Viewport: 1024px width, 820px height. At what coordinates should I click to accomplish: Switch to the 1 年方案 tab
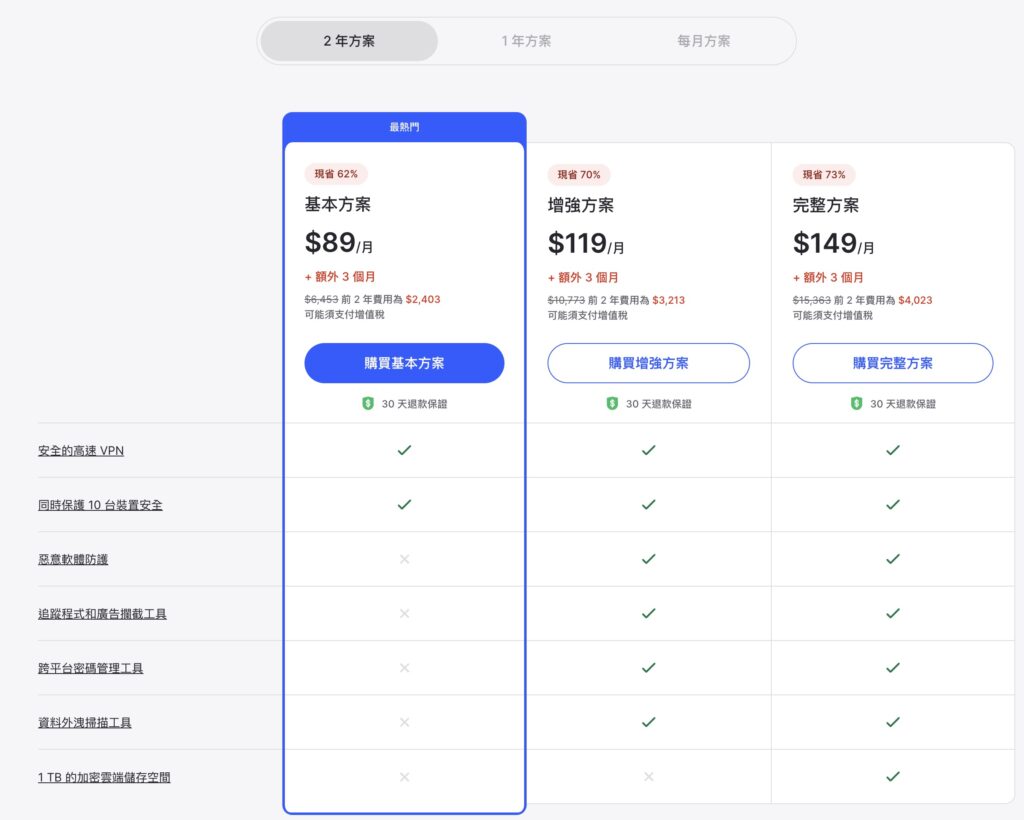click(526, 41)
